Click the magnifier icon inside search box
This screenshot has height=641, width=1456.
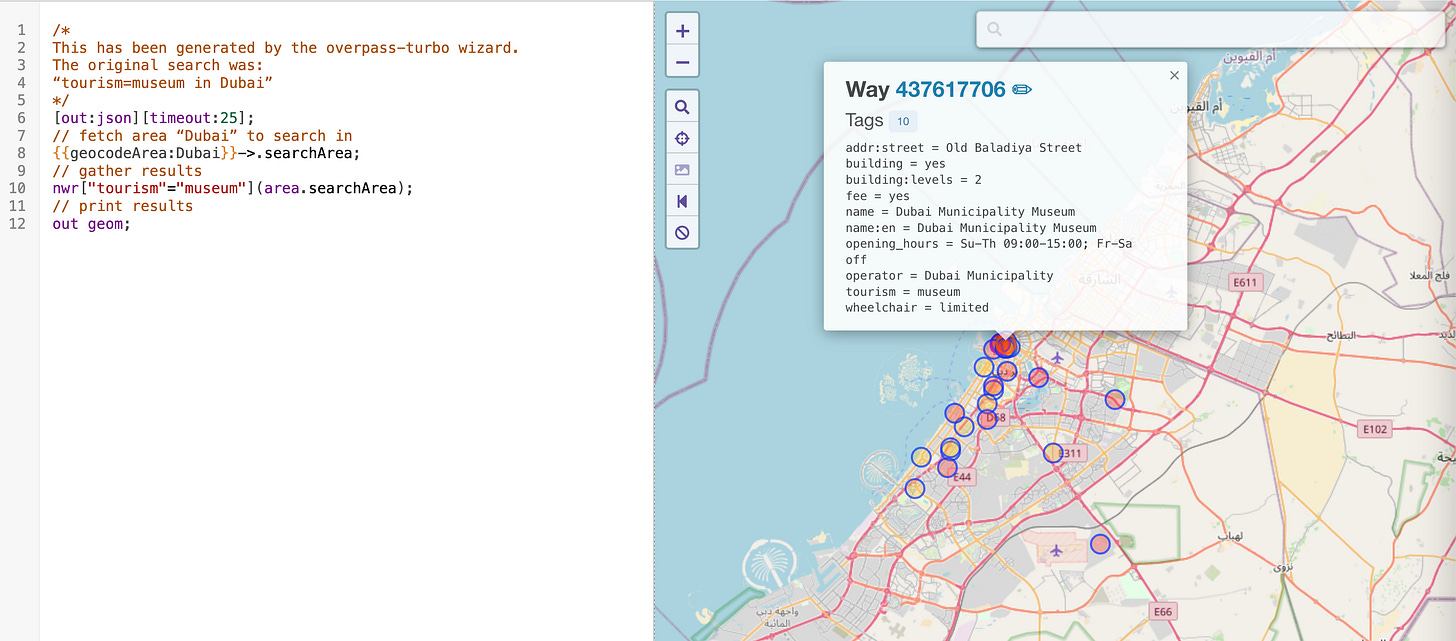994,29
